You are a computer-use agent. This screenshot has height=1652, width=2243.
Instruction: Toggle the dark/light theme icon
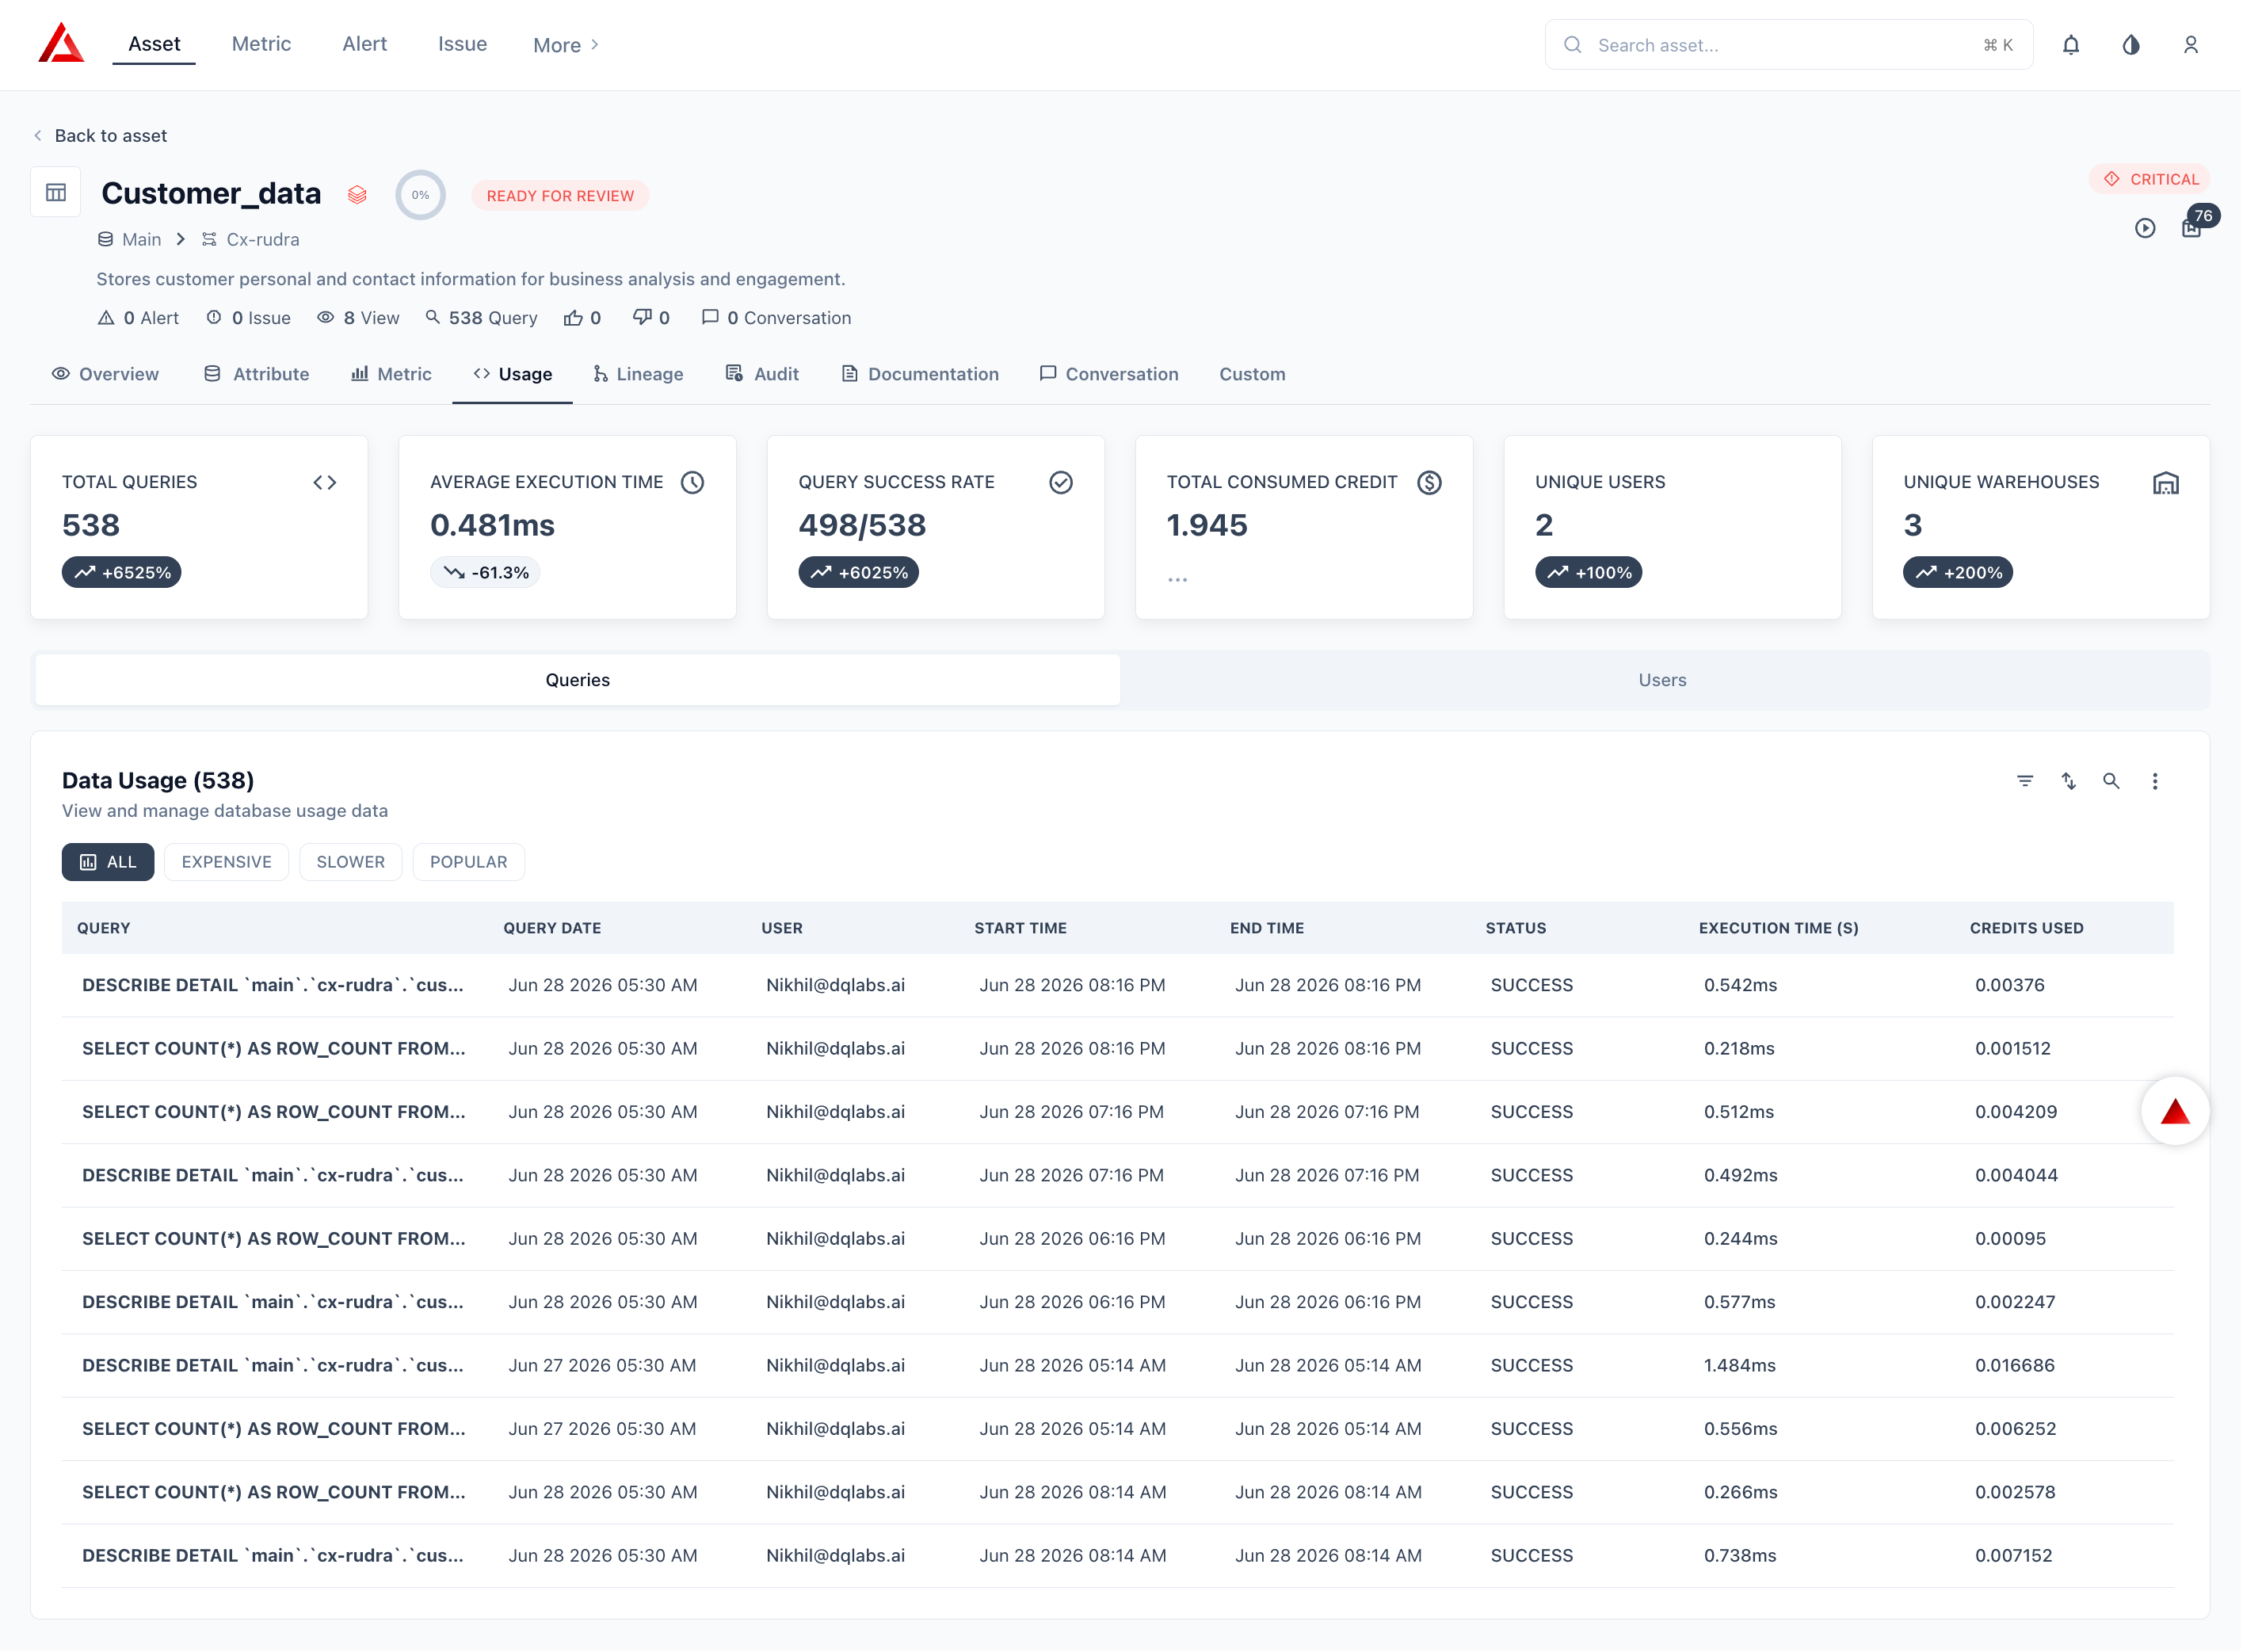coord(2131,45)
